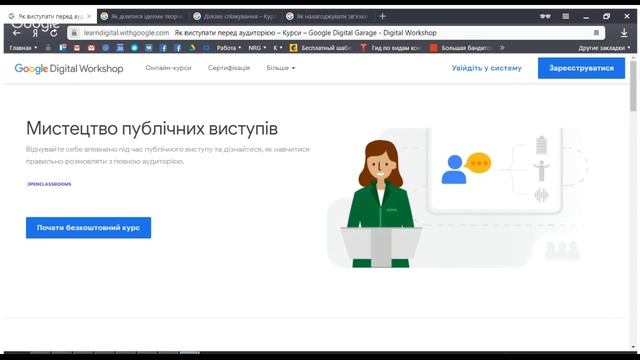640x360 pixels.
Task: Open 'Другие закладки' folder dropdown
Action: tap(604, 48)
